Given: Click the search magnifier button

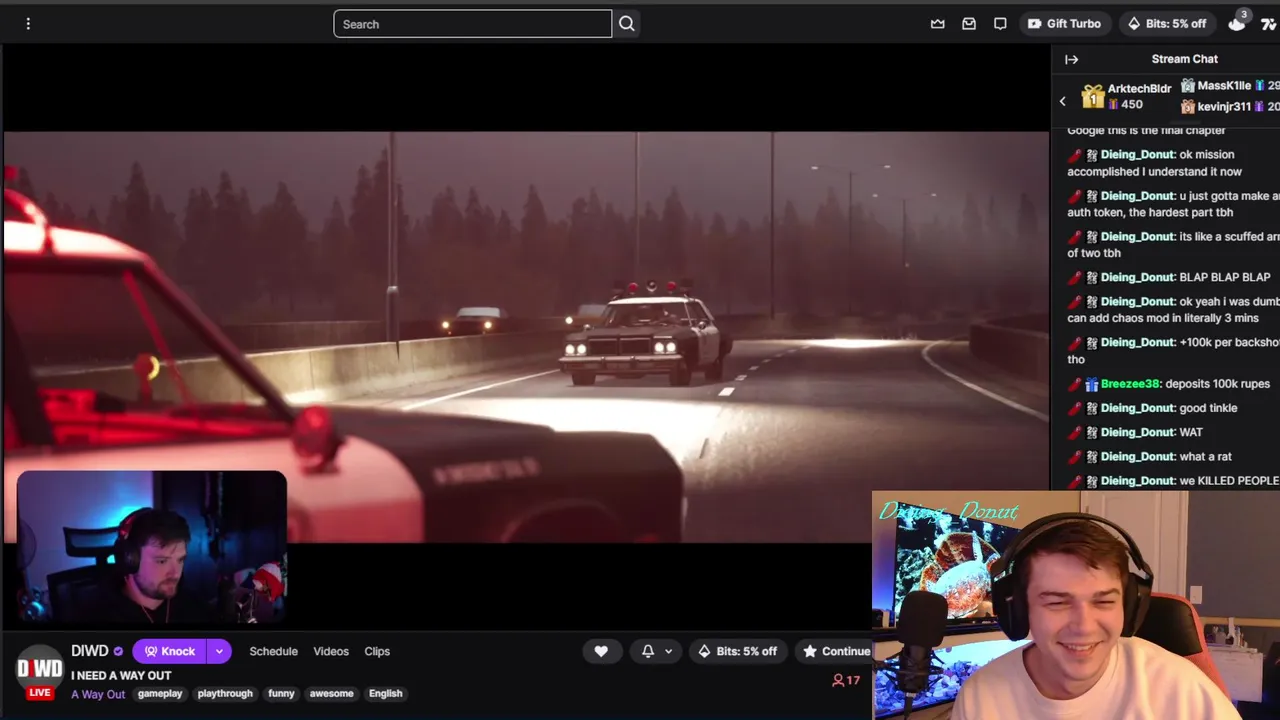Looking at the screenshot, I should pos(627,24).
